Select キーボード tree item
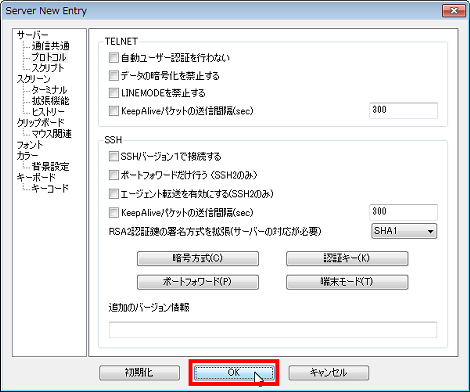Screen dimensions: 470x392 (x=36, y=177)
